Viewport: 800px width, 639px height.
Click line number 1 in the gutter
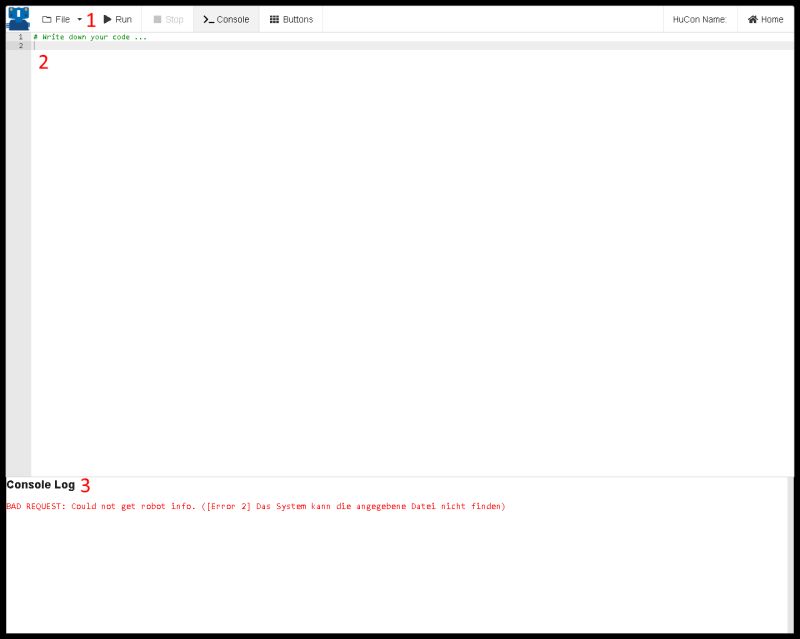[20, 36]
